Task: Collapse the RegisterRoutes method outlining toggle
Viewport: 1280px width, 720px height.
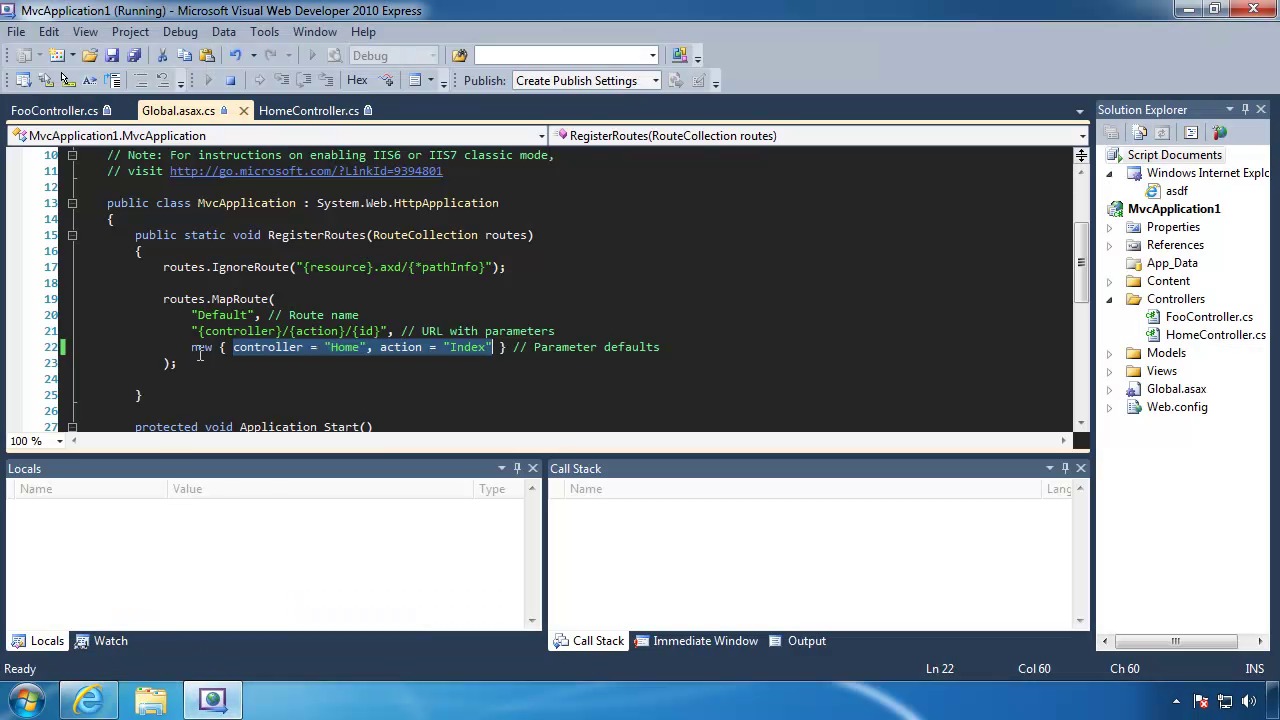Action: [x=72, y=235]
